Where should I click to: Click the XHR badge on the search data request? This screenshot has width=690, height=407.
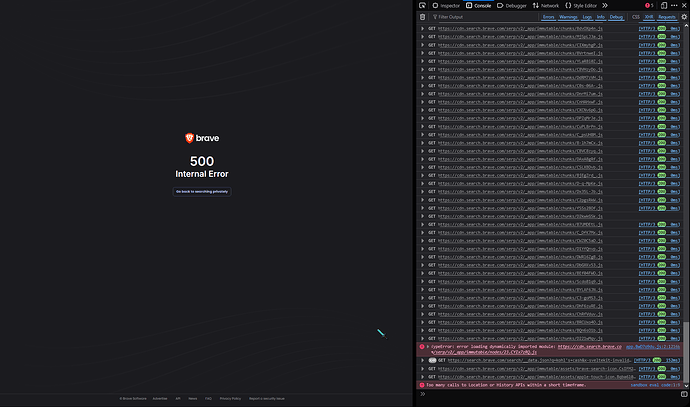coord(432,360)
